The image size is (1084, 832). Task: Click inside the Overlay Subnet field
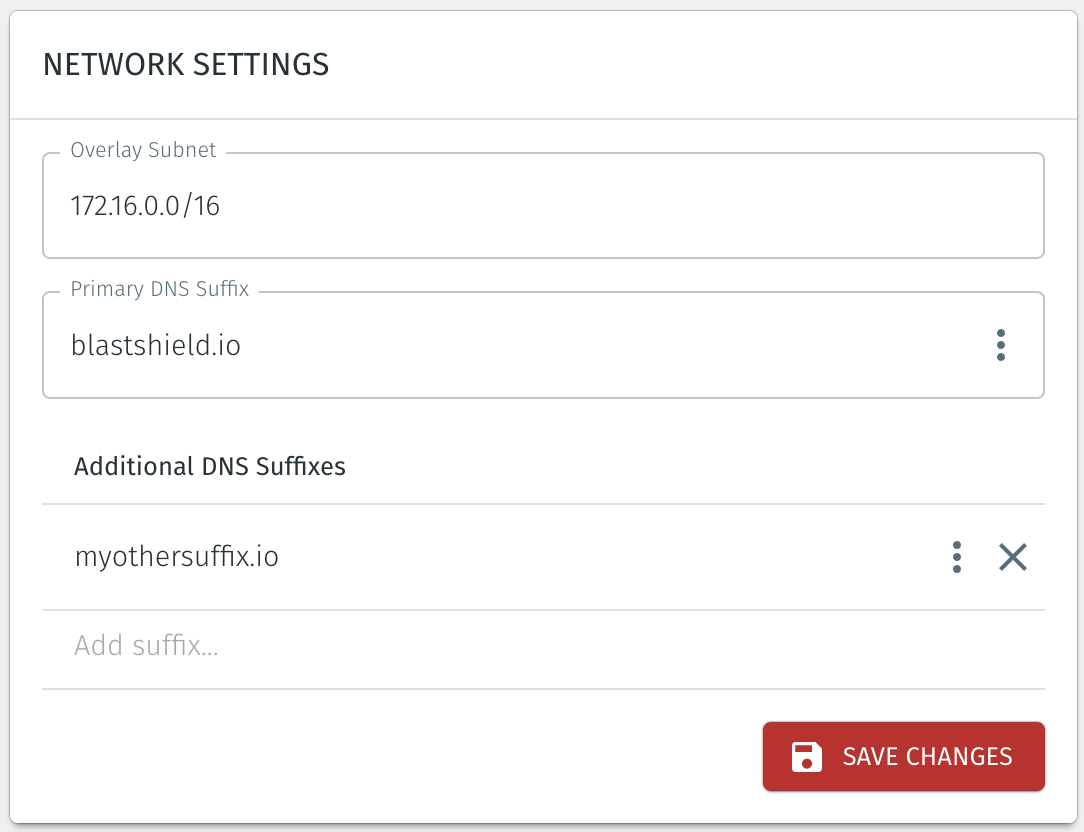click(x=400, y=205)
